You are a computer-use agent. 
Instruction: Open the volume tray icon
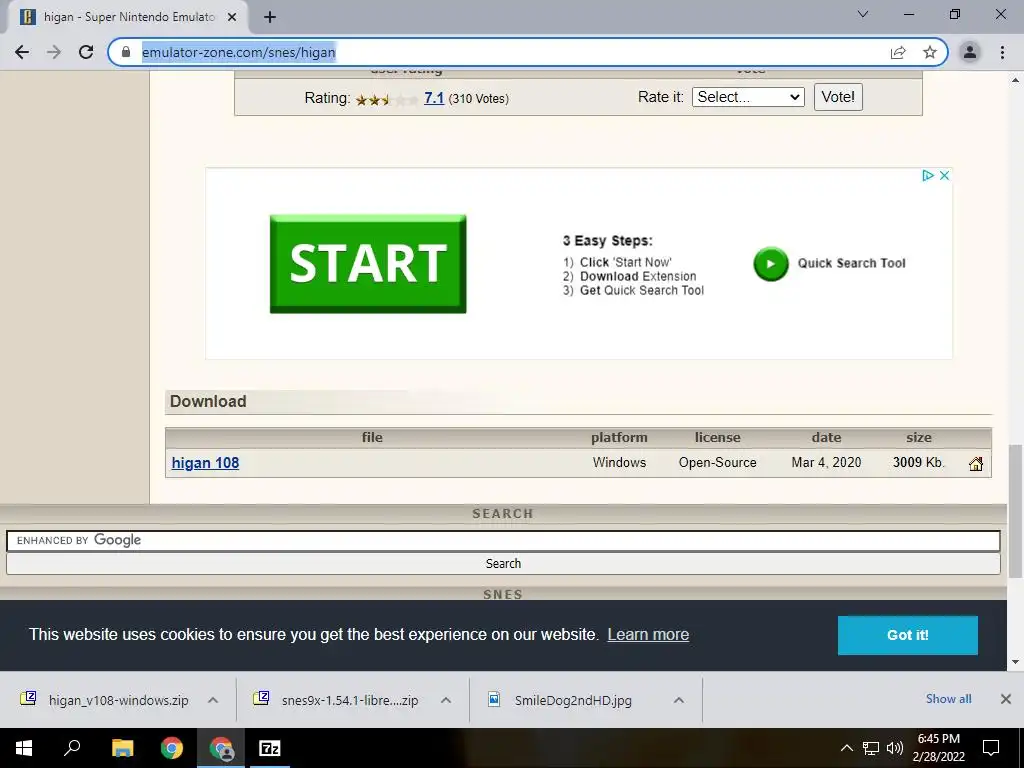tap(895, 748)
